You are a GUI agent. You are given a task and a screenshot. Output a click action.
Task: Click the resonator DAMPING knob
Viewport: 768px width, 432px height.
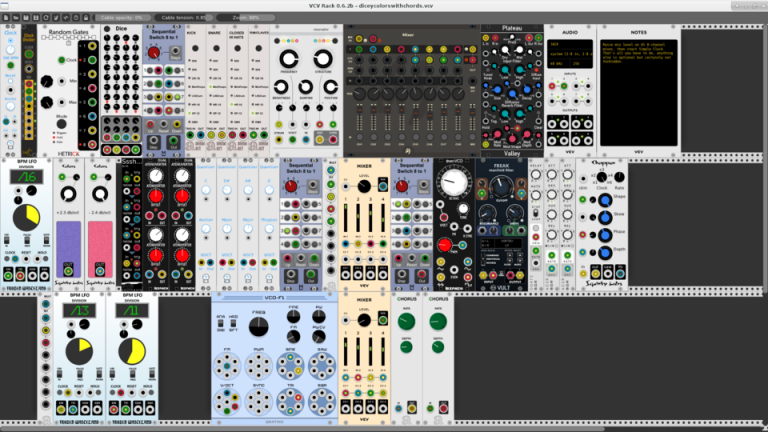click(x=306, y=88)
